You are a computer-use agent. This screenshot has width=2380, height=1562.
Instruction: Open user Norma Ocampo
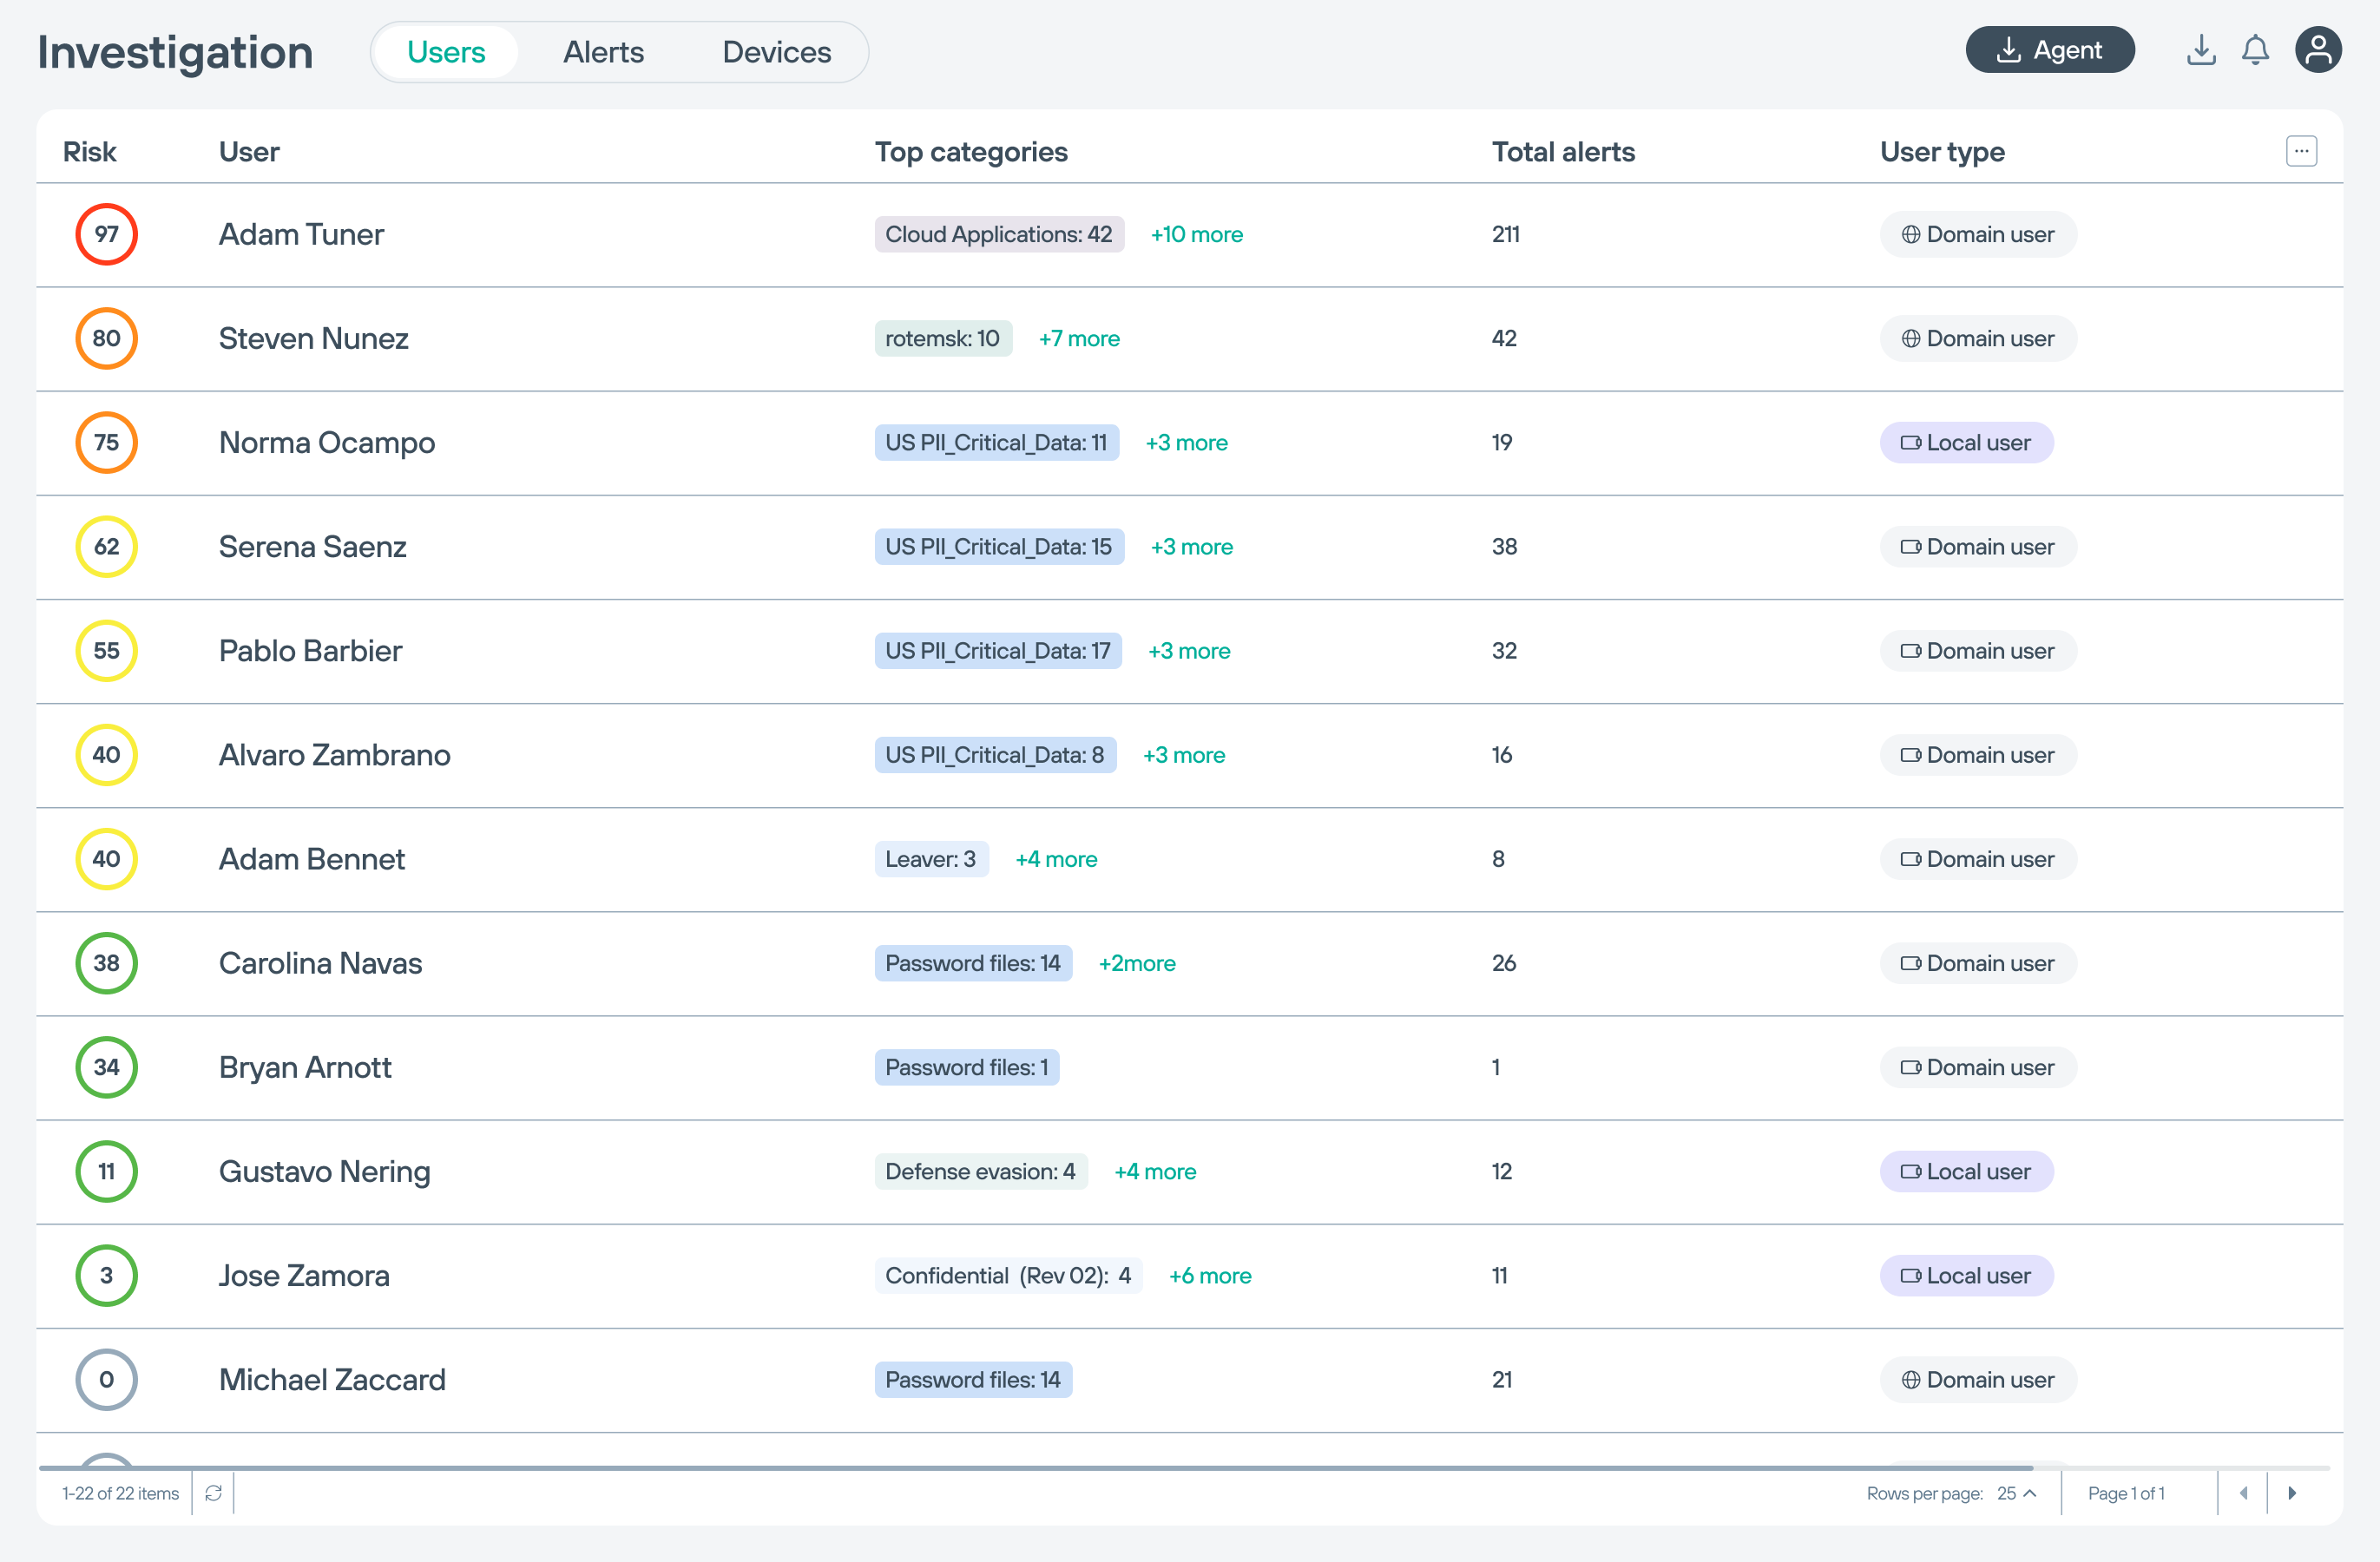(x=326, y=442)
